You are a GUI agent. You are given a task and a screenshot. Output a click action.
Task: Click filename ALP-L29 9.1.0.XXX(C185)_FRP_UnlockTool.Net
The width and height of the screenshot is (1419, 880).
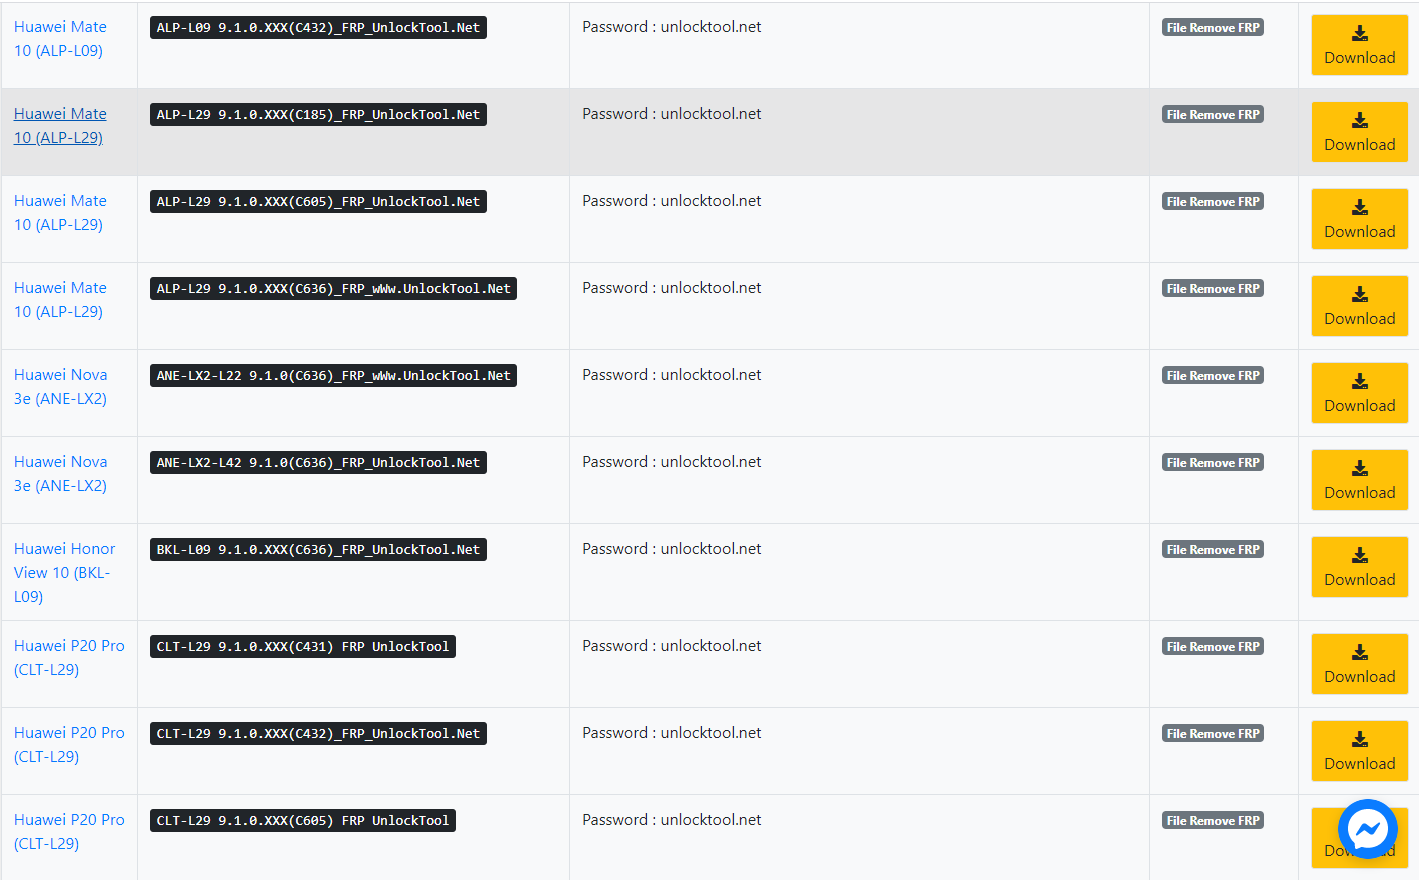pos(318,115)
